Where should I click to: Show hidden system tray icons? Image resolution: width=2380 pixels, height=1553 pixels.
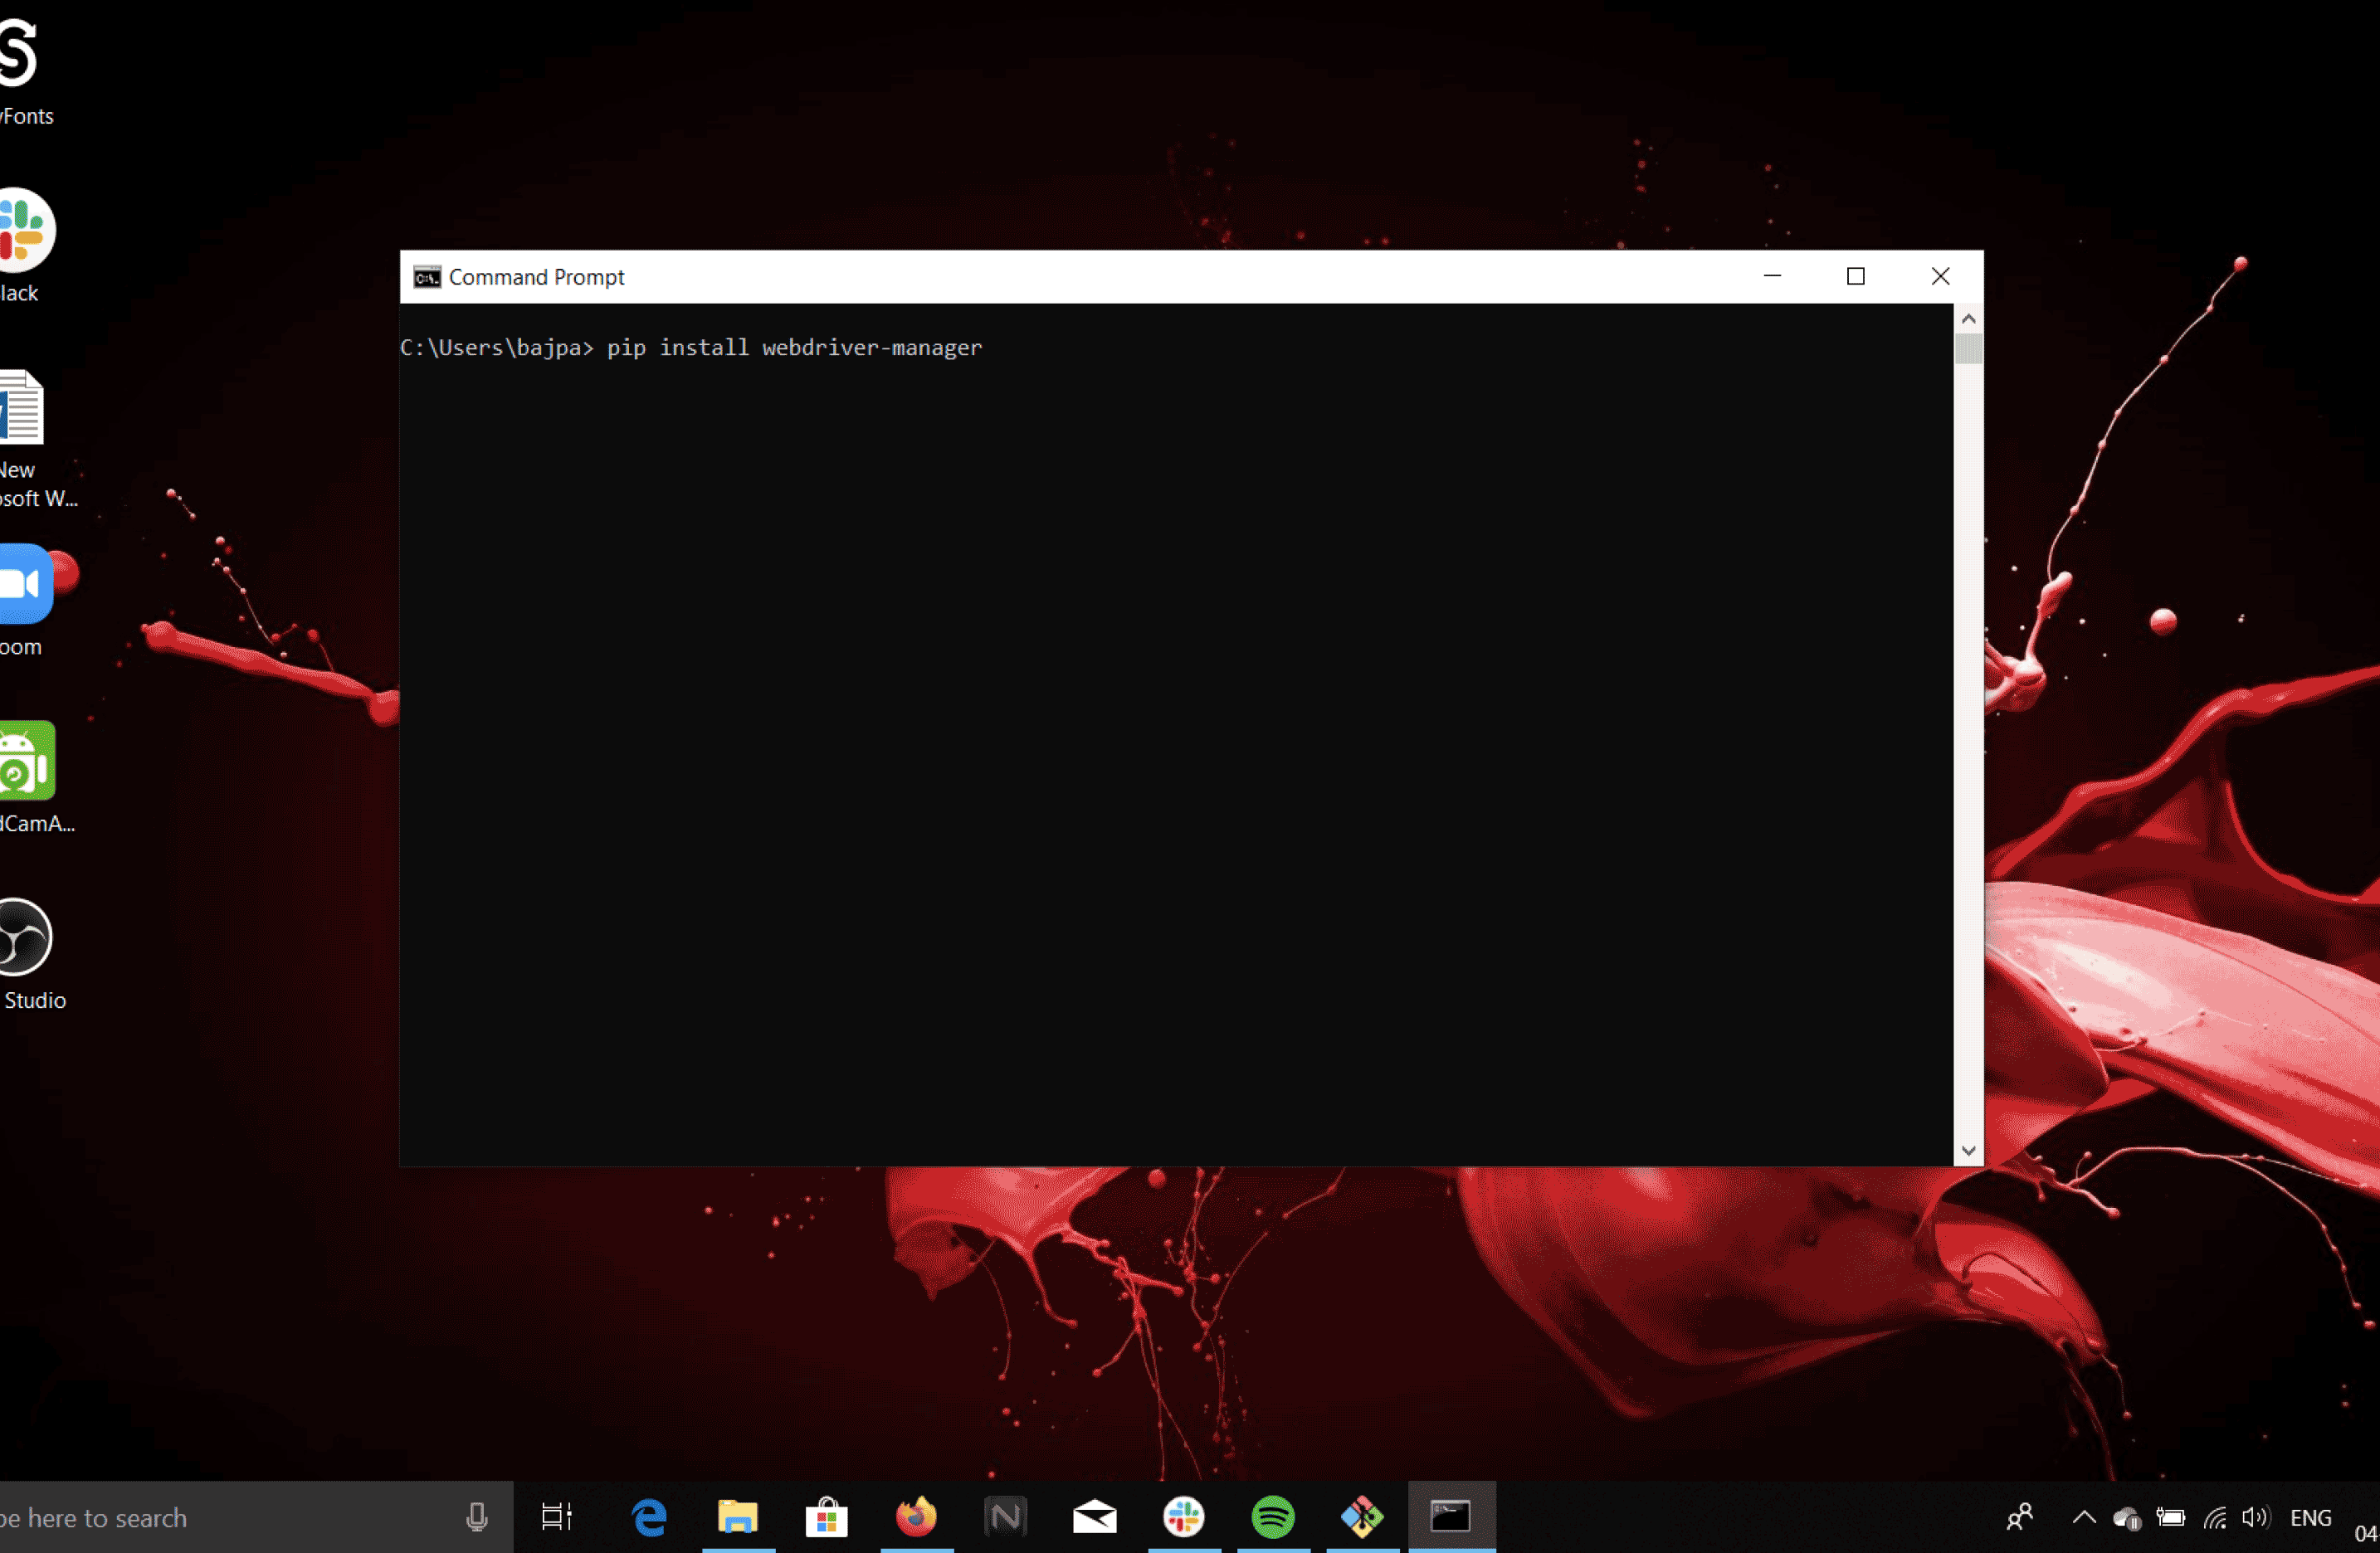point(2084,1517)
